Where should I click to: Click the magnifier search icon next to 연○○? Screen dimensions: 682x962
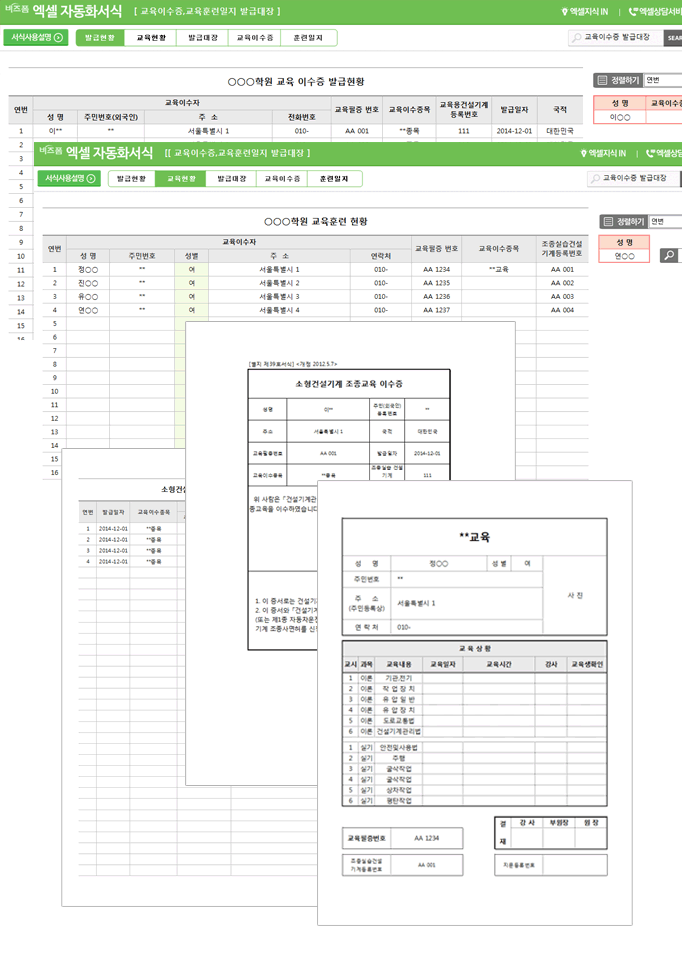(669, 255)
